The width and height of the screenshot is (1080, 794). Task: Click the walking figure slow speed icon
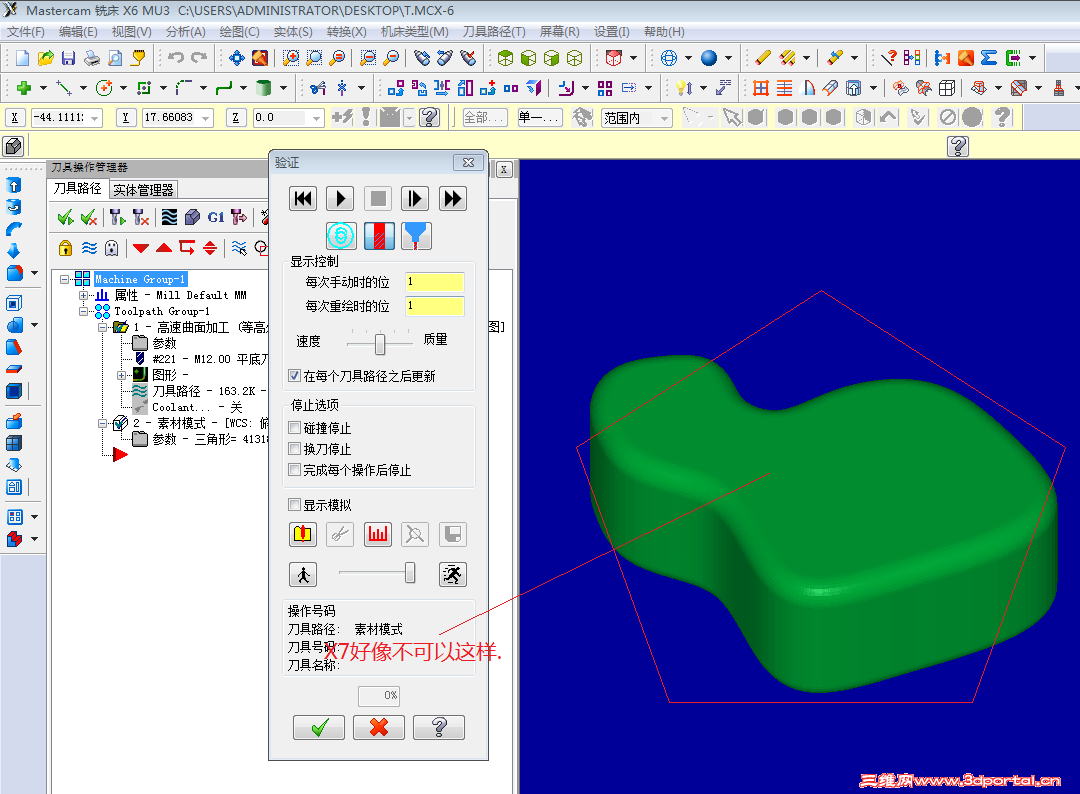point(303,574)
